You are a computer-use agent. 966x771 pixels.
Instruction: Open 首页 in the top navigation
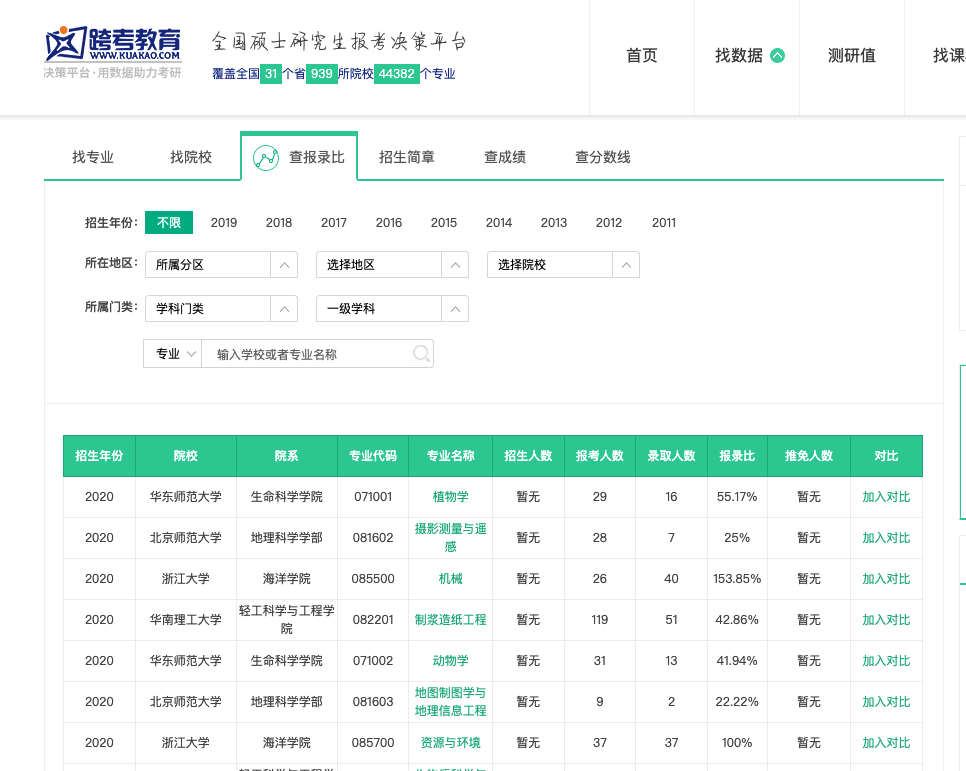(642, 55)
